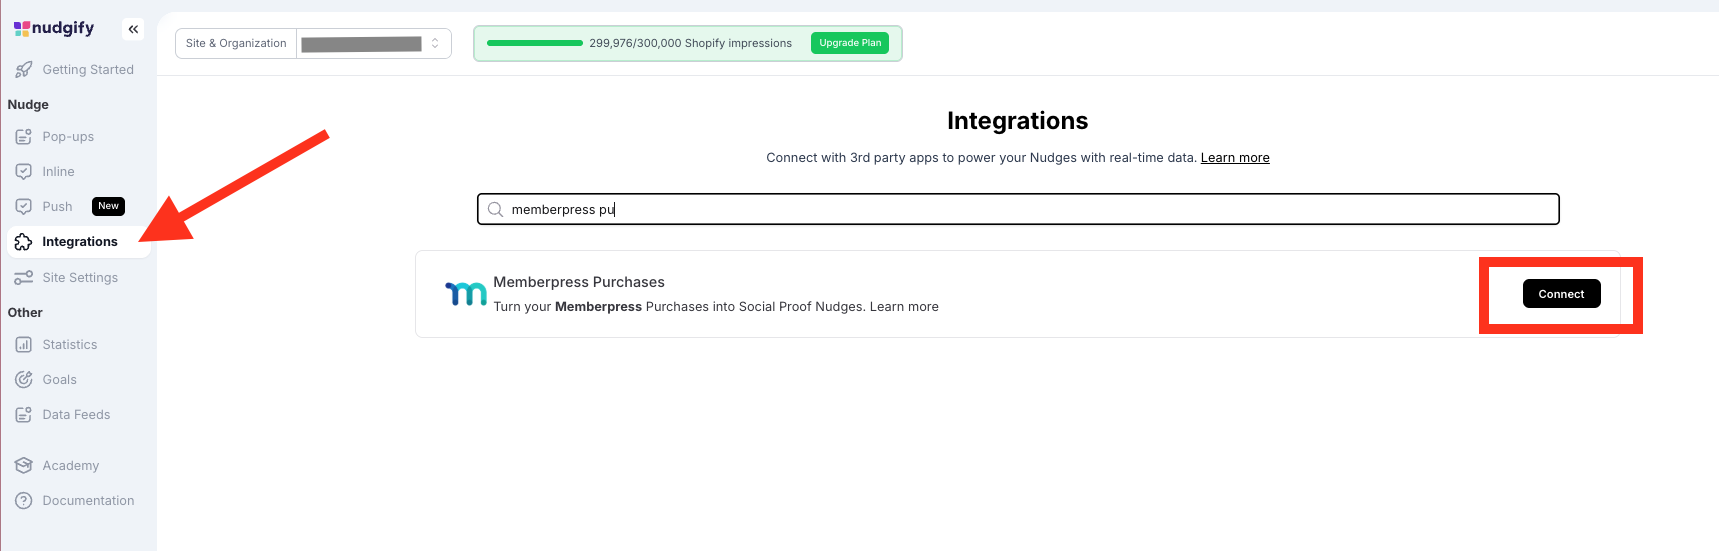Click the Statistics chart icon
The height and width of the screenshot is (551, 1719).
tap(24, 345)
